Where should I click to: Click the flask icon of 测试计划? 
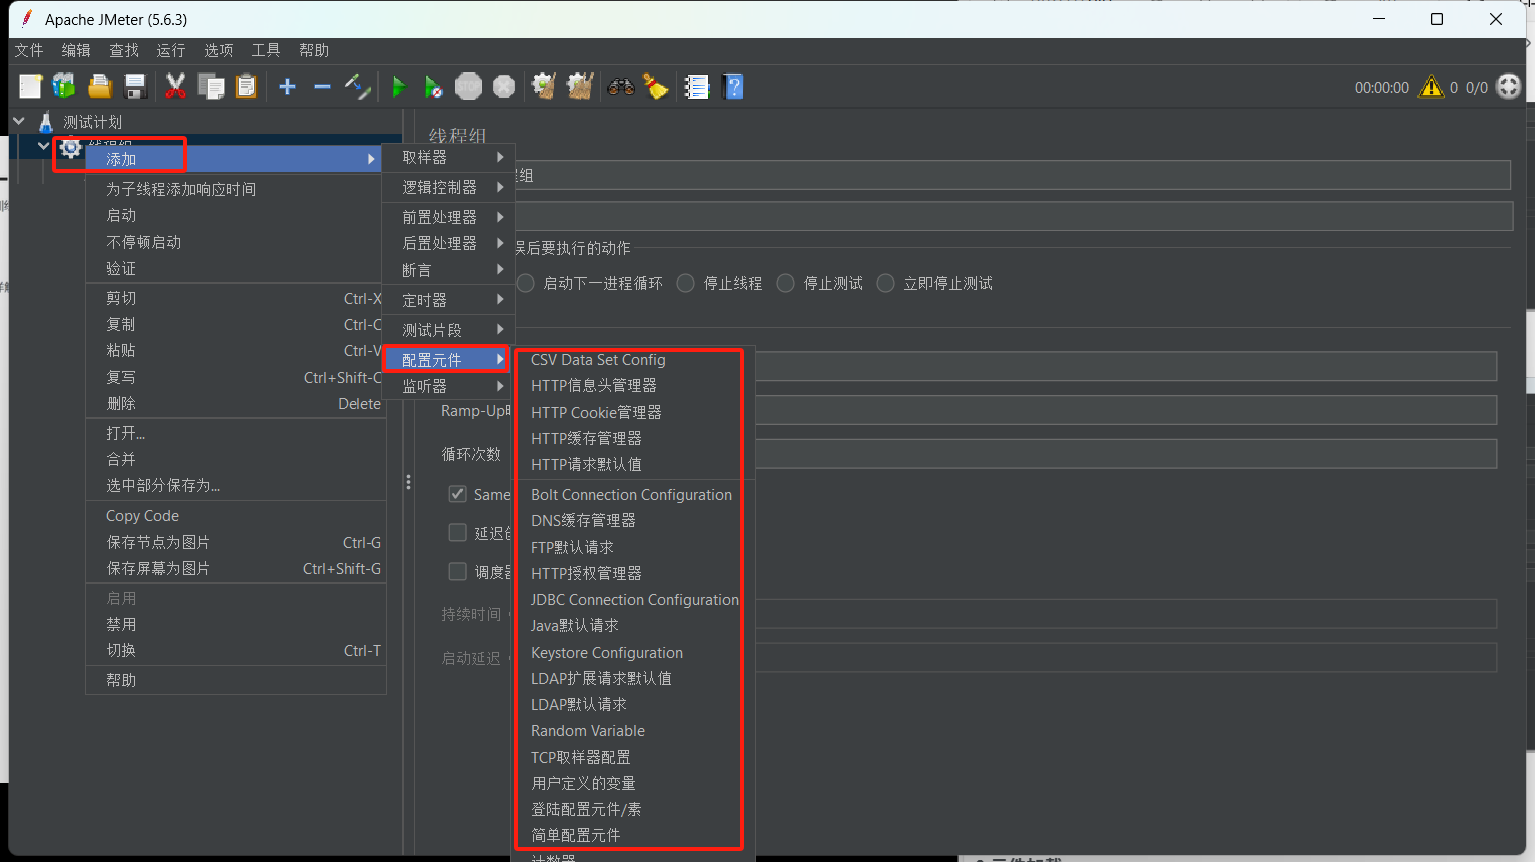[46, 122]
